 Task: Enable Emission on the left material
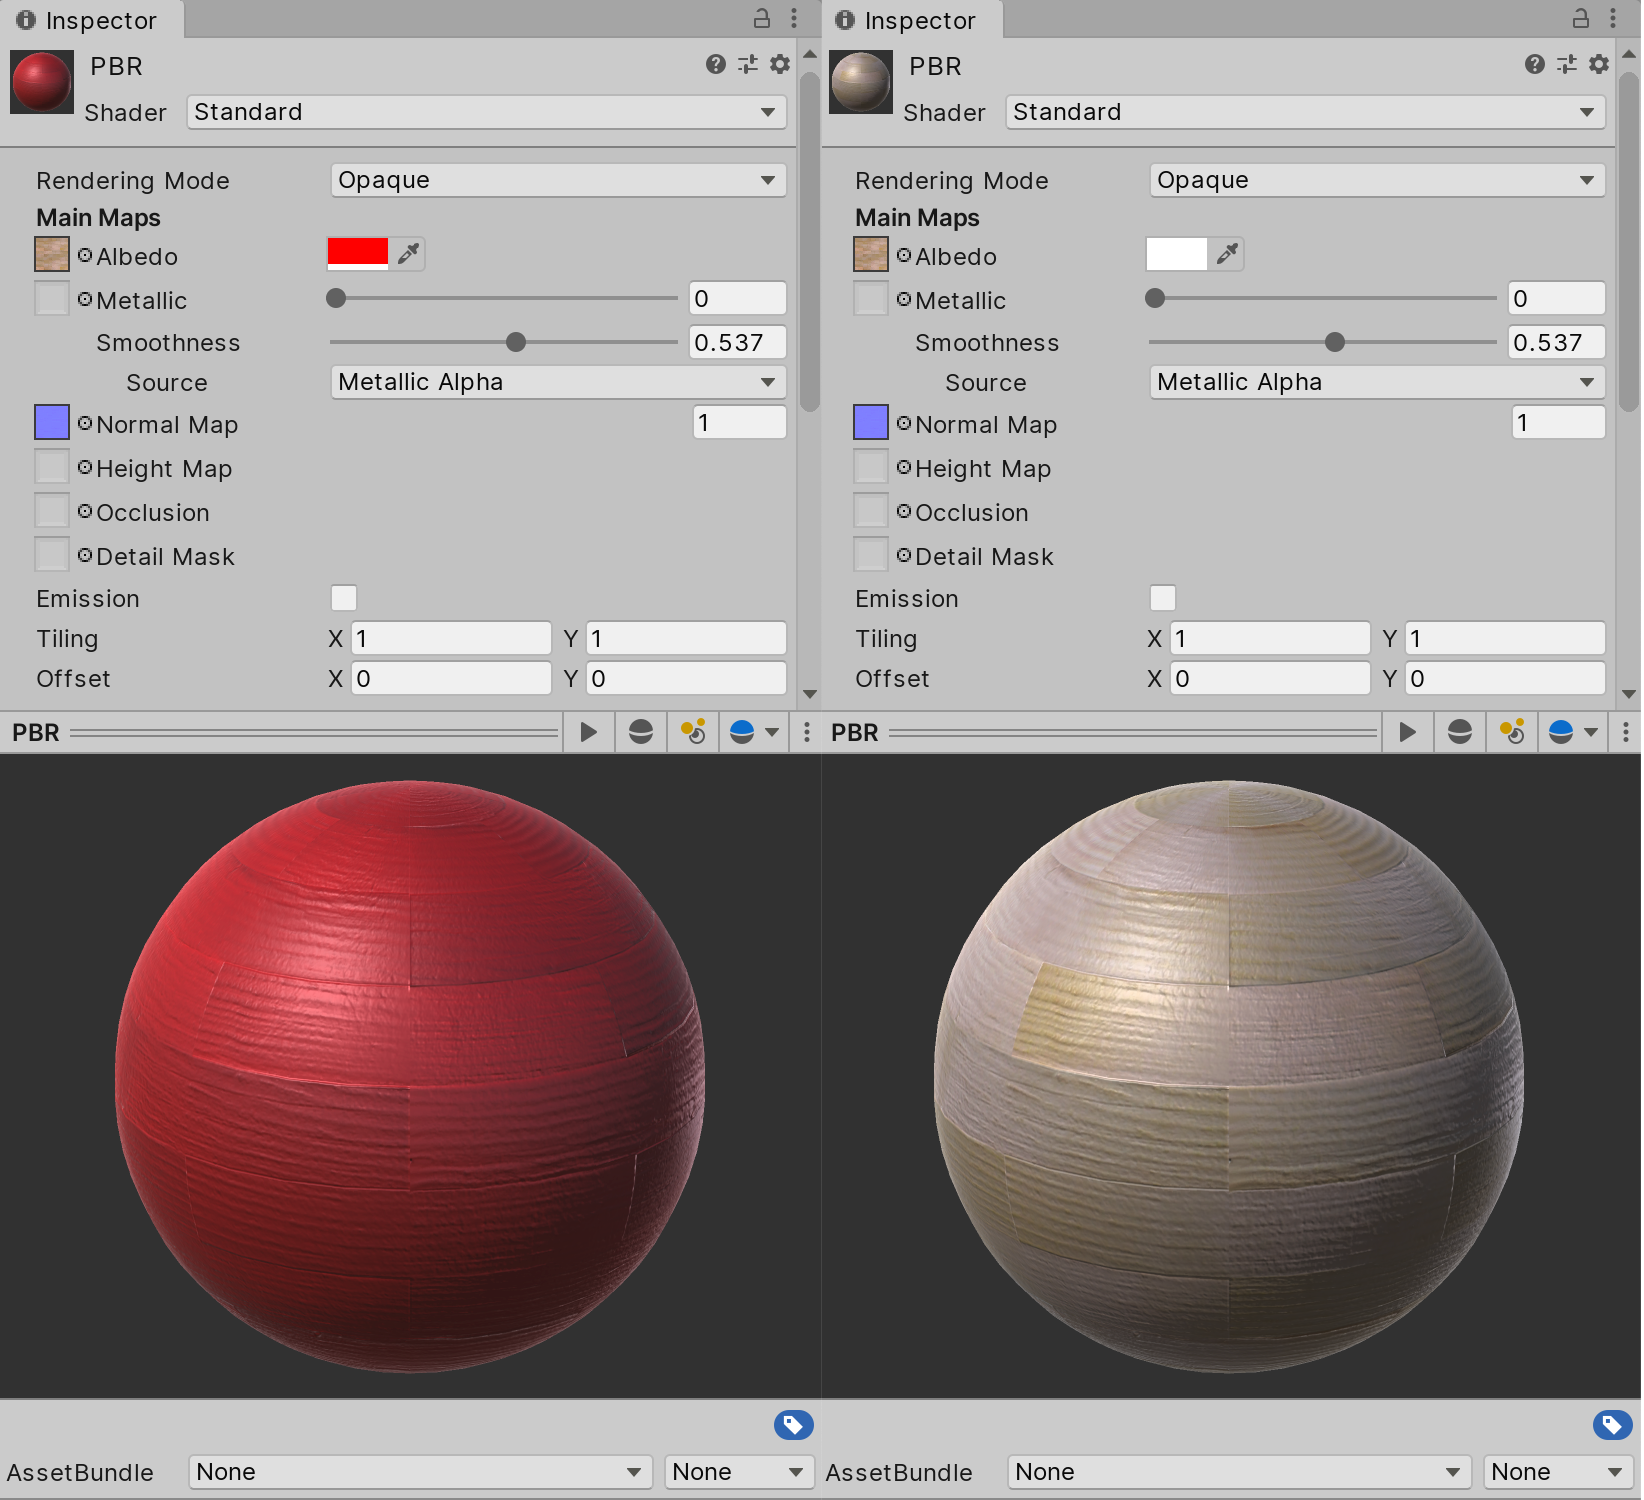[x=344, y=597]
